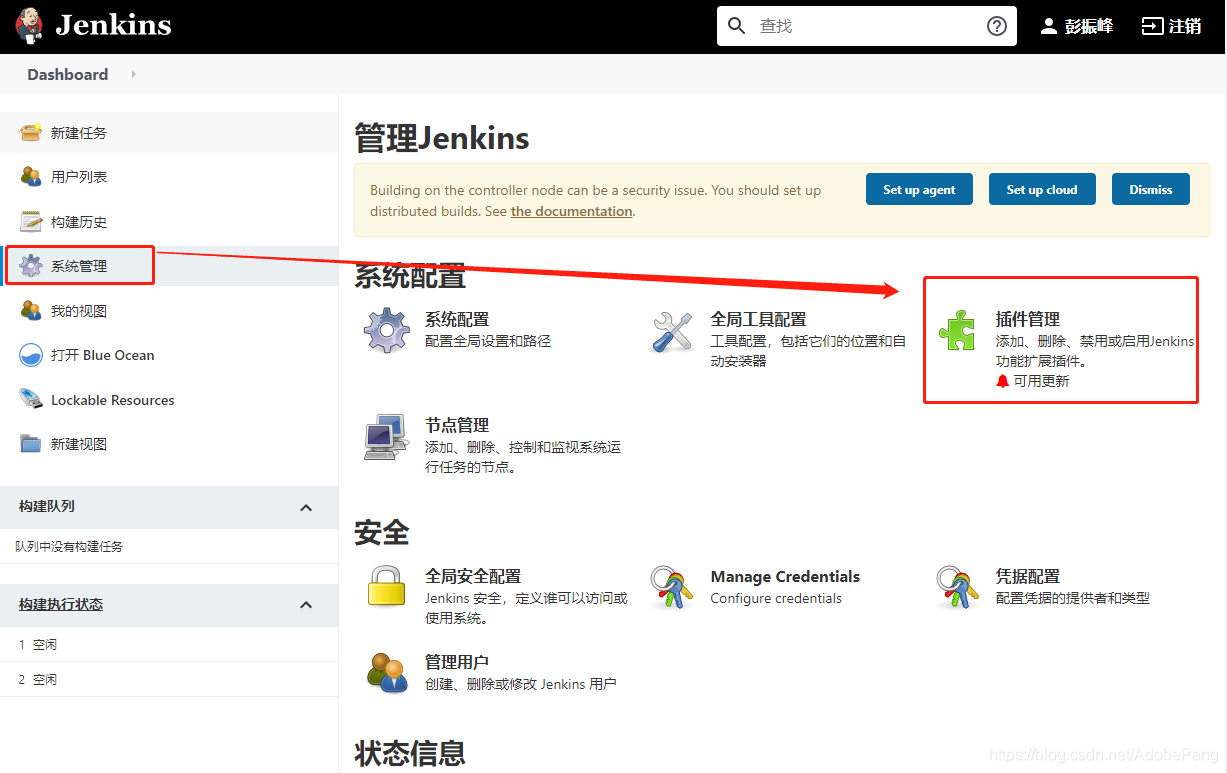
Task: Click the red bell 可用更新 icon
Action: (x=1003, y=381)
